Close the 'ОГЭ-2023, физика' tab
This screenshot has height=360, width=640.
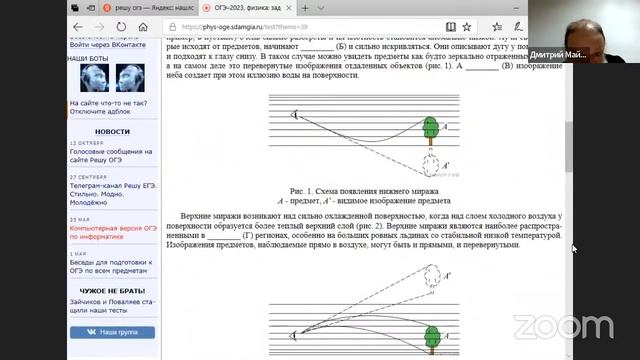point(289,8)
